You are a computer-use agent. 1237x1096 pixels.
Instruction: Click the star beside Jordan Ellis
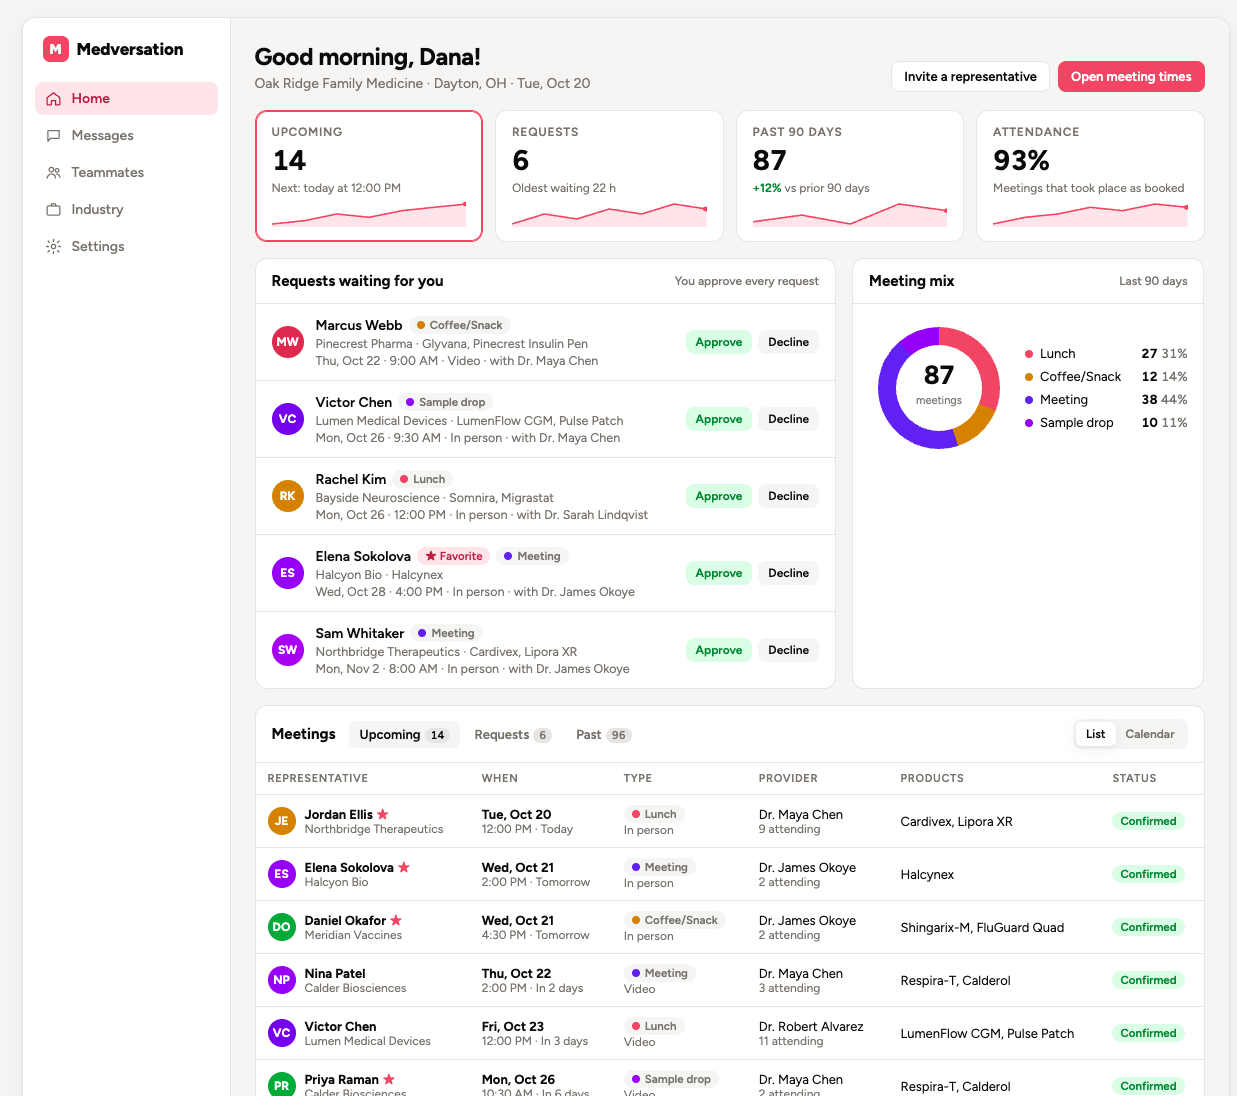[x=383, y=814]
